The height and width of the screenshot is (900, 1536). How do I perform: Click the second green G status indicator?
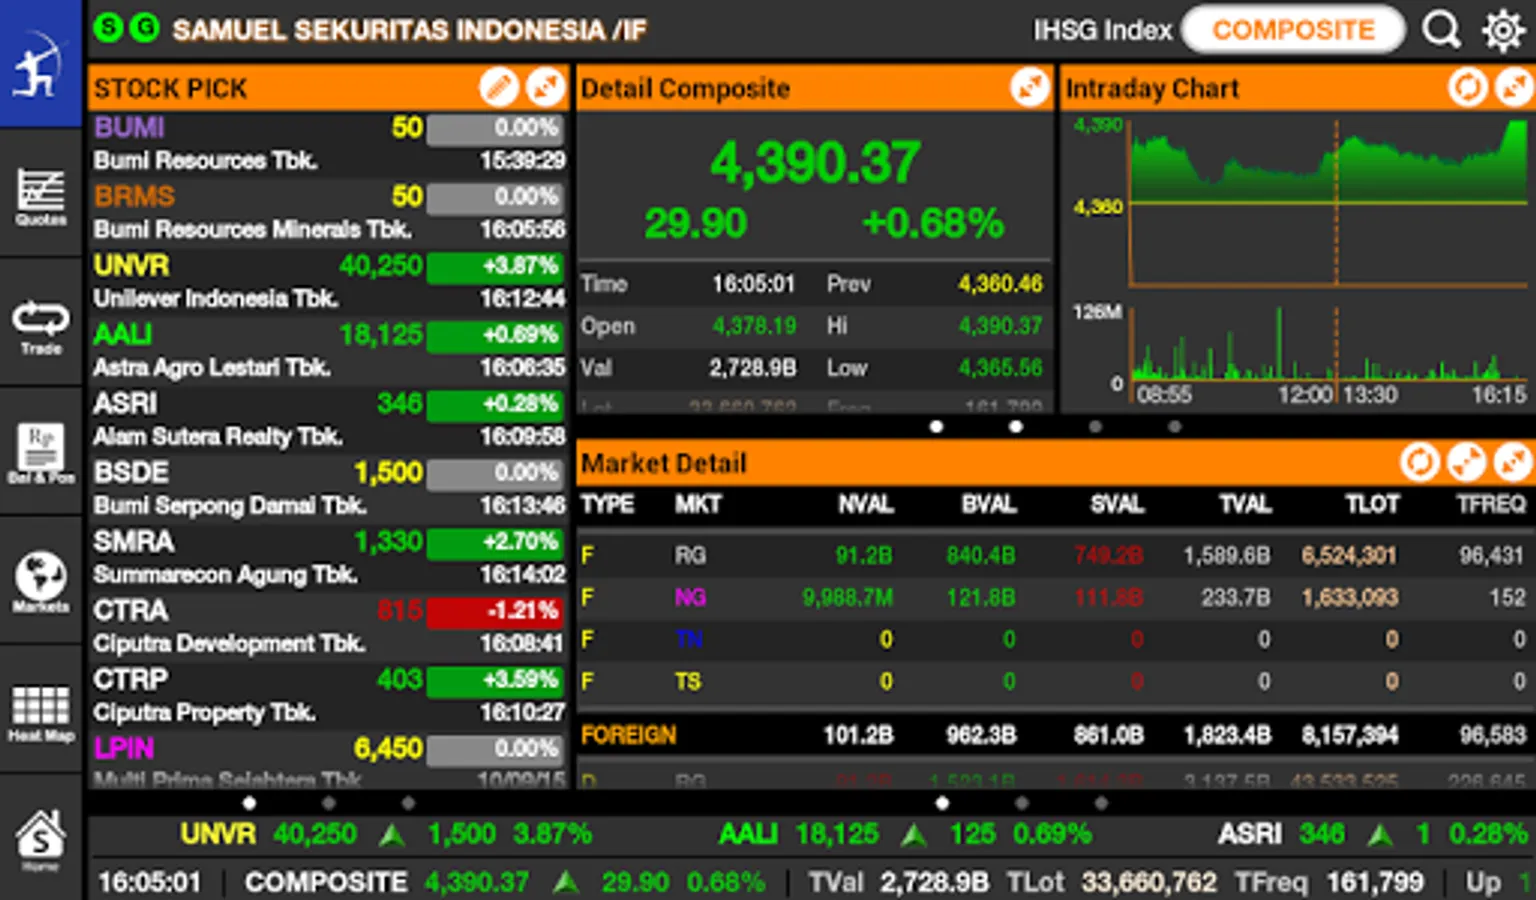click(144, 28)
